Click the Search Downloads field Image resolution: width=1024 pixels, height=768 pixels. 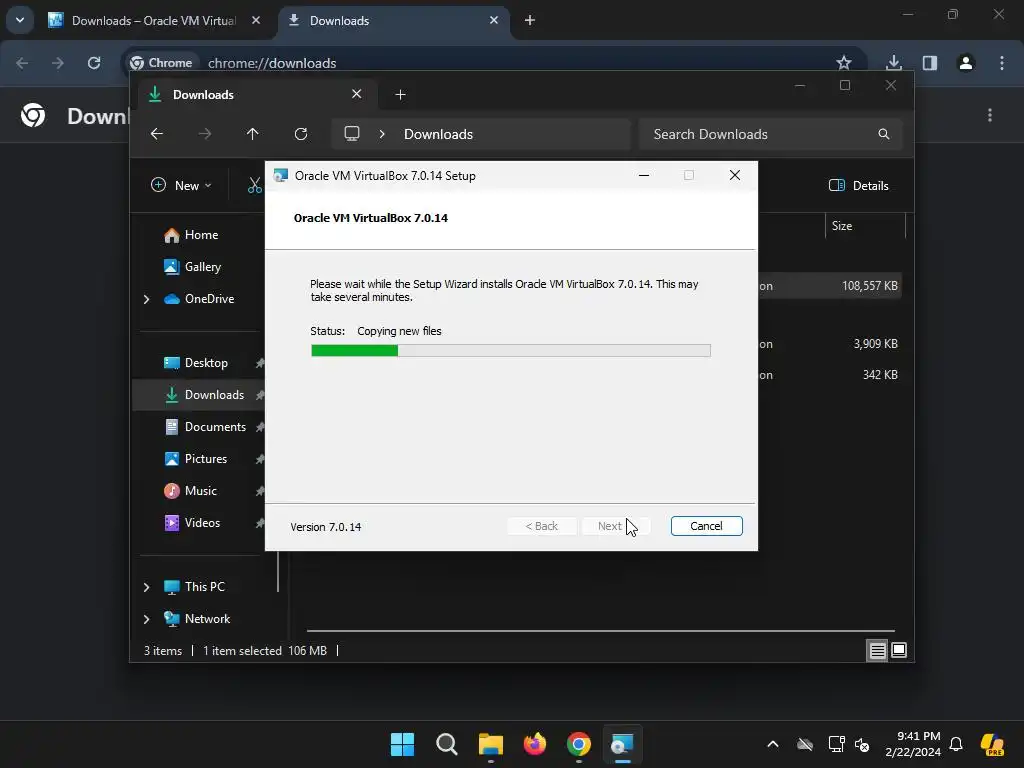771,134
